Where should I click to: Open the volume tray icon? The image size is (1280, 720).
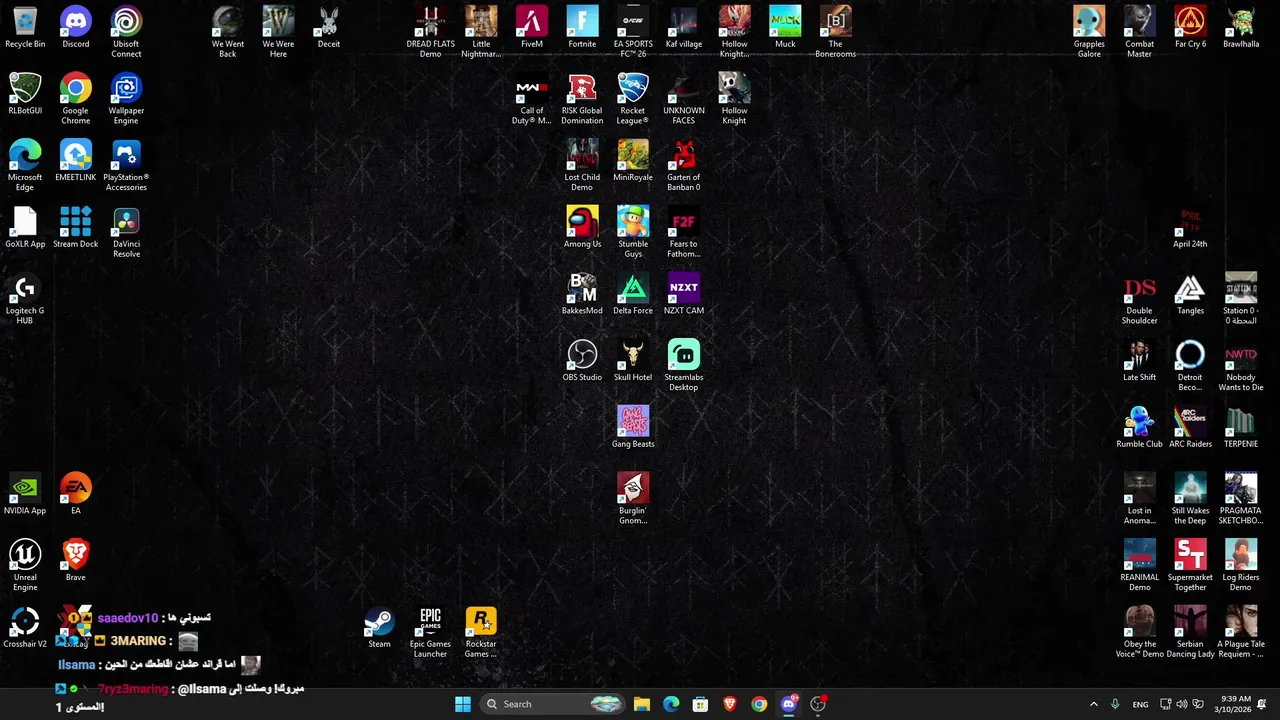(x=1182, y=704)
